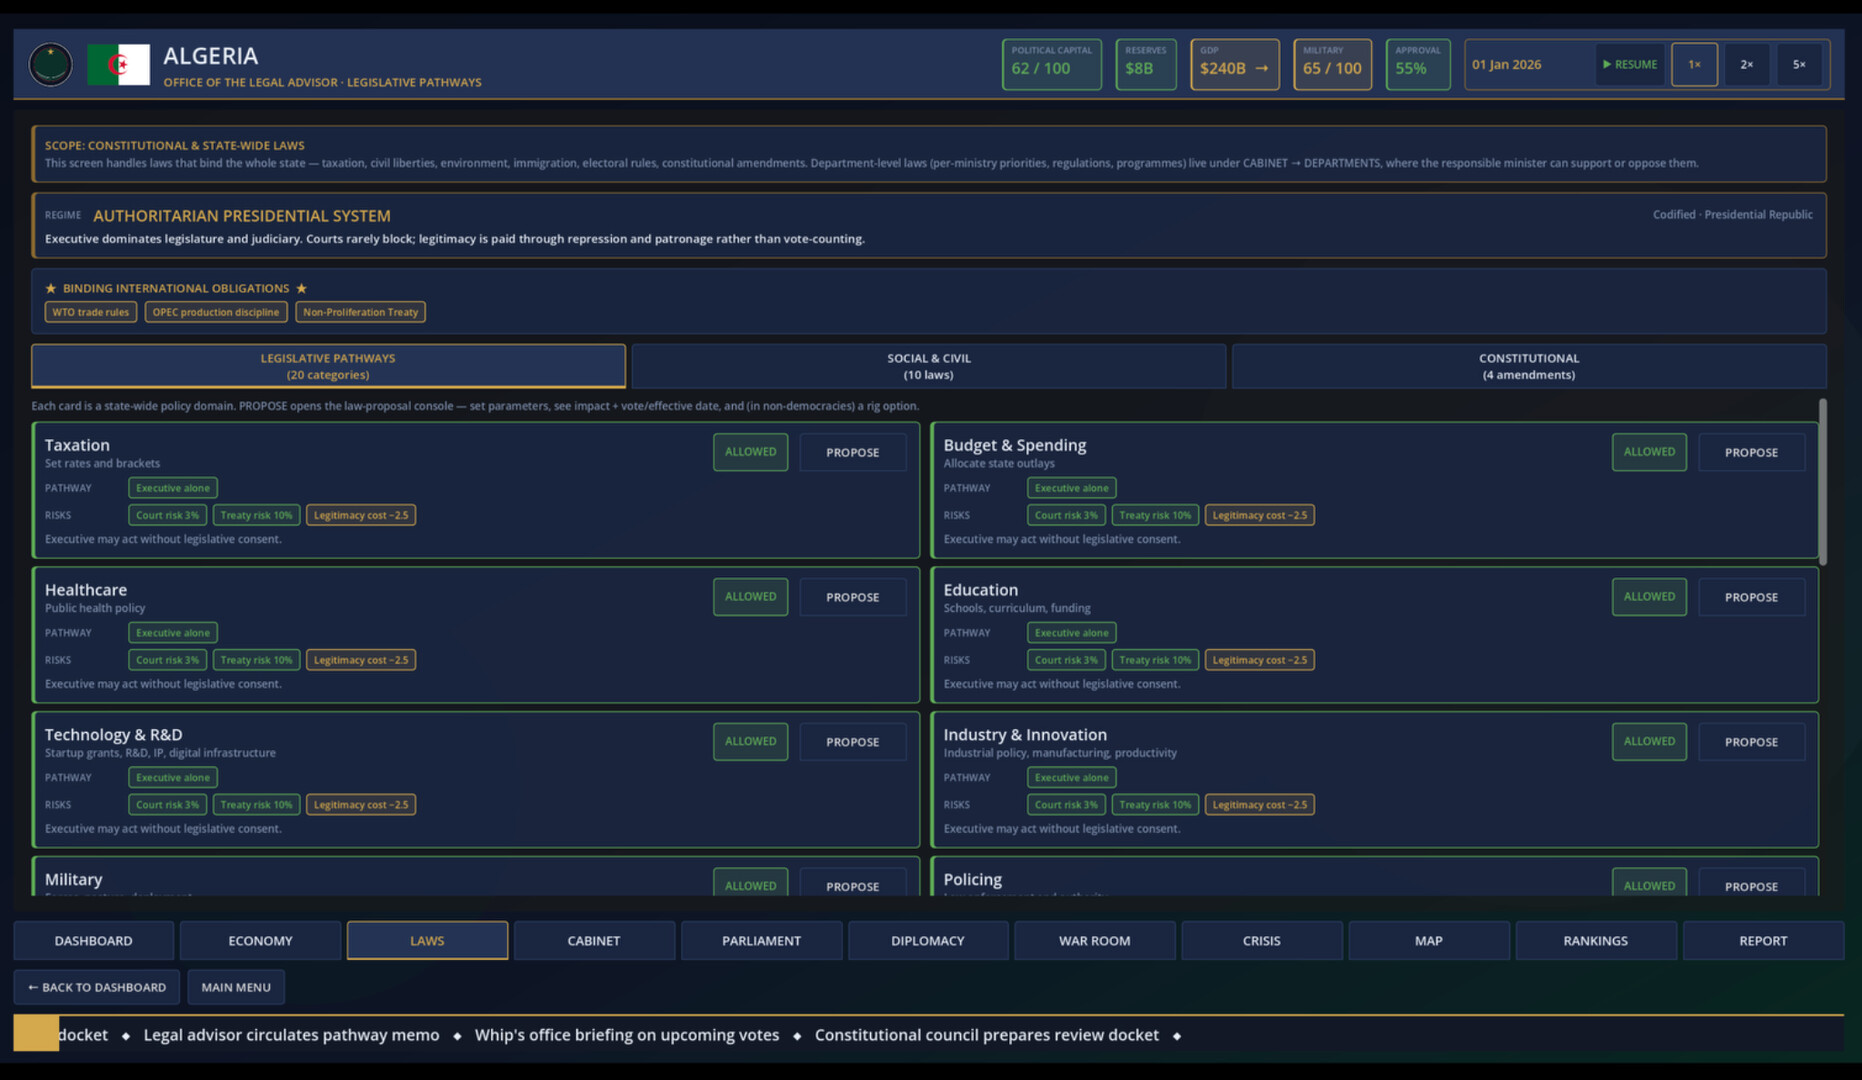Screen dimensions: 1862x1080
Task: Propose an Education law
Action: 1751,597
